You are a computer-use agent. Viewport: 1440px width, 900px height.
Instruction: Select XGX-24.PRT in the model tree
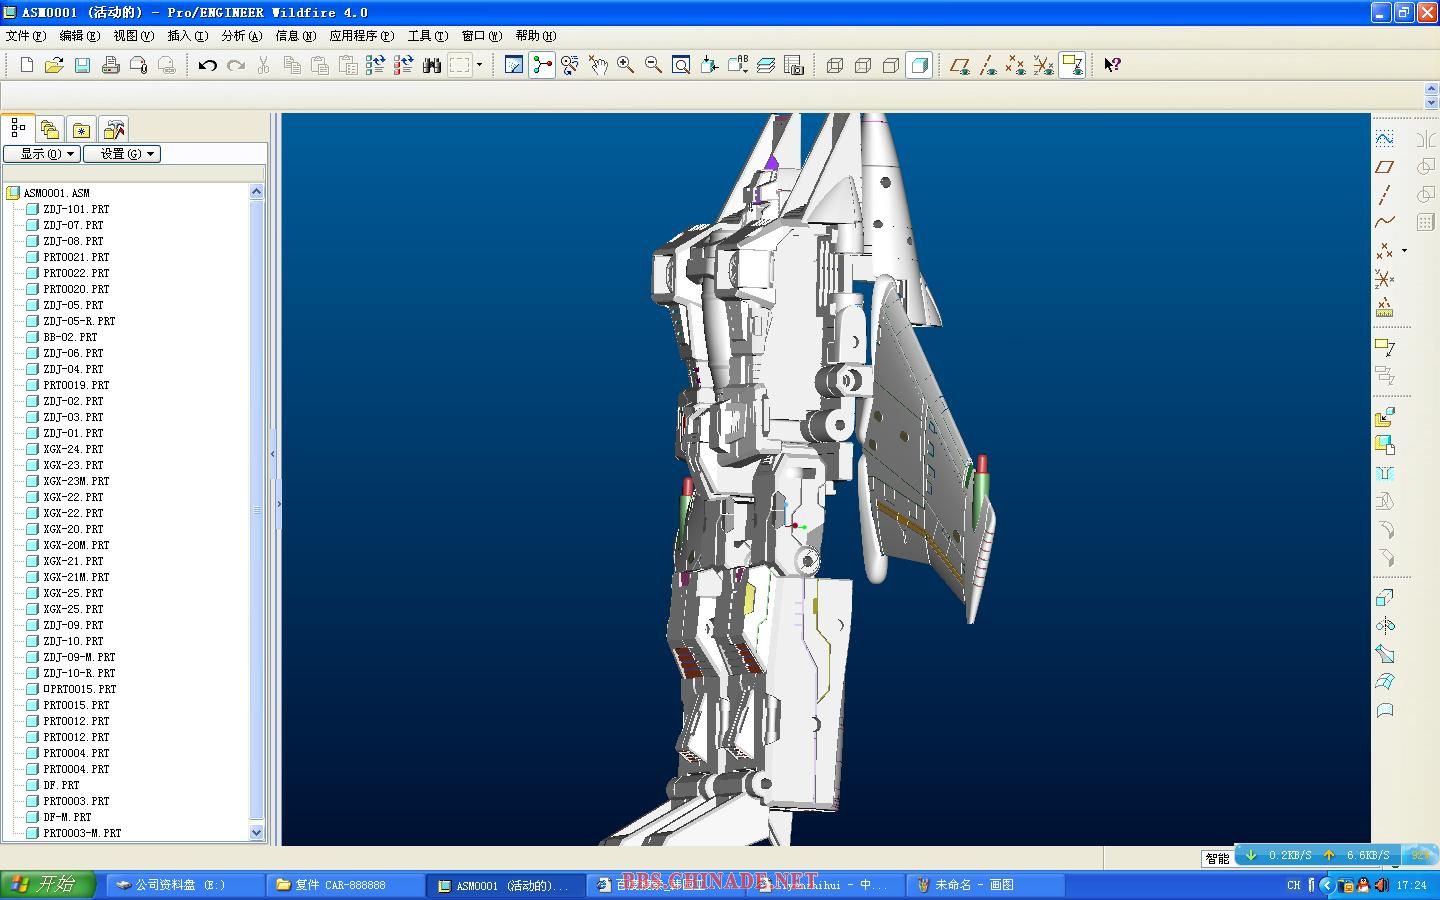[x=73, y=449]
